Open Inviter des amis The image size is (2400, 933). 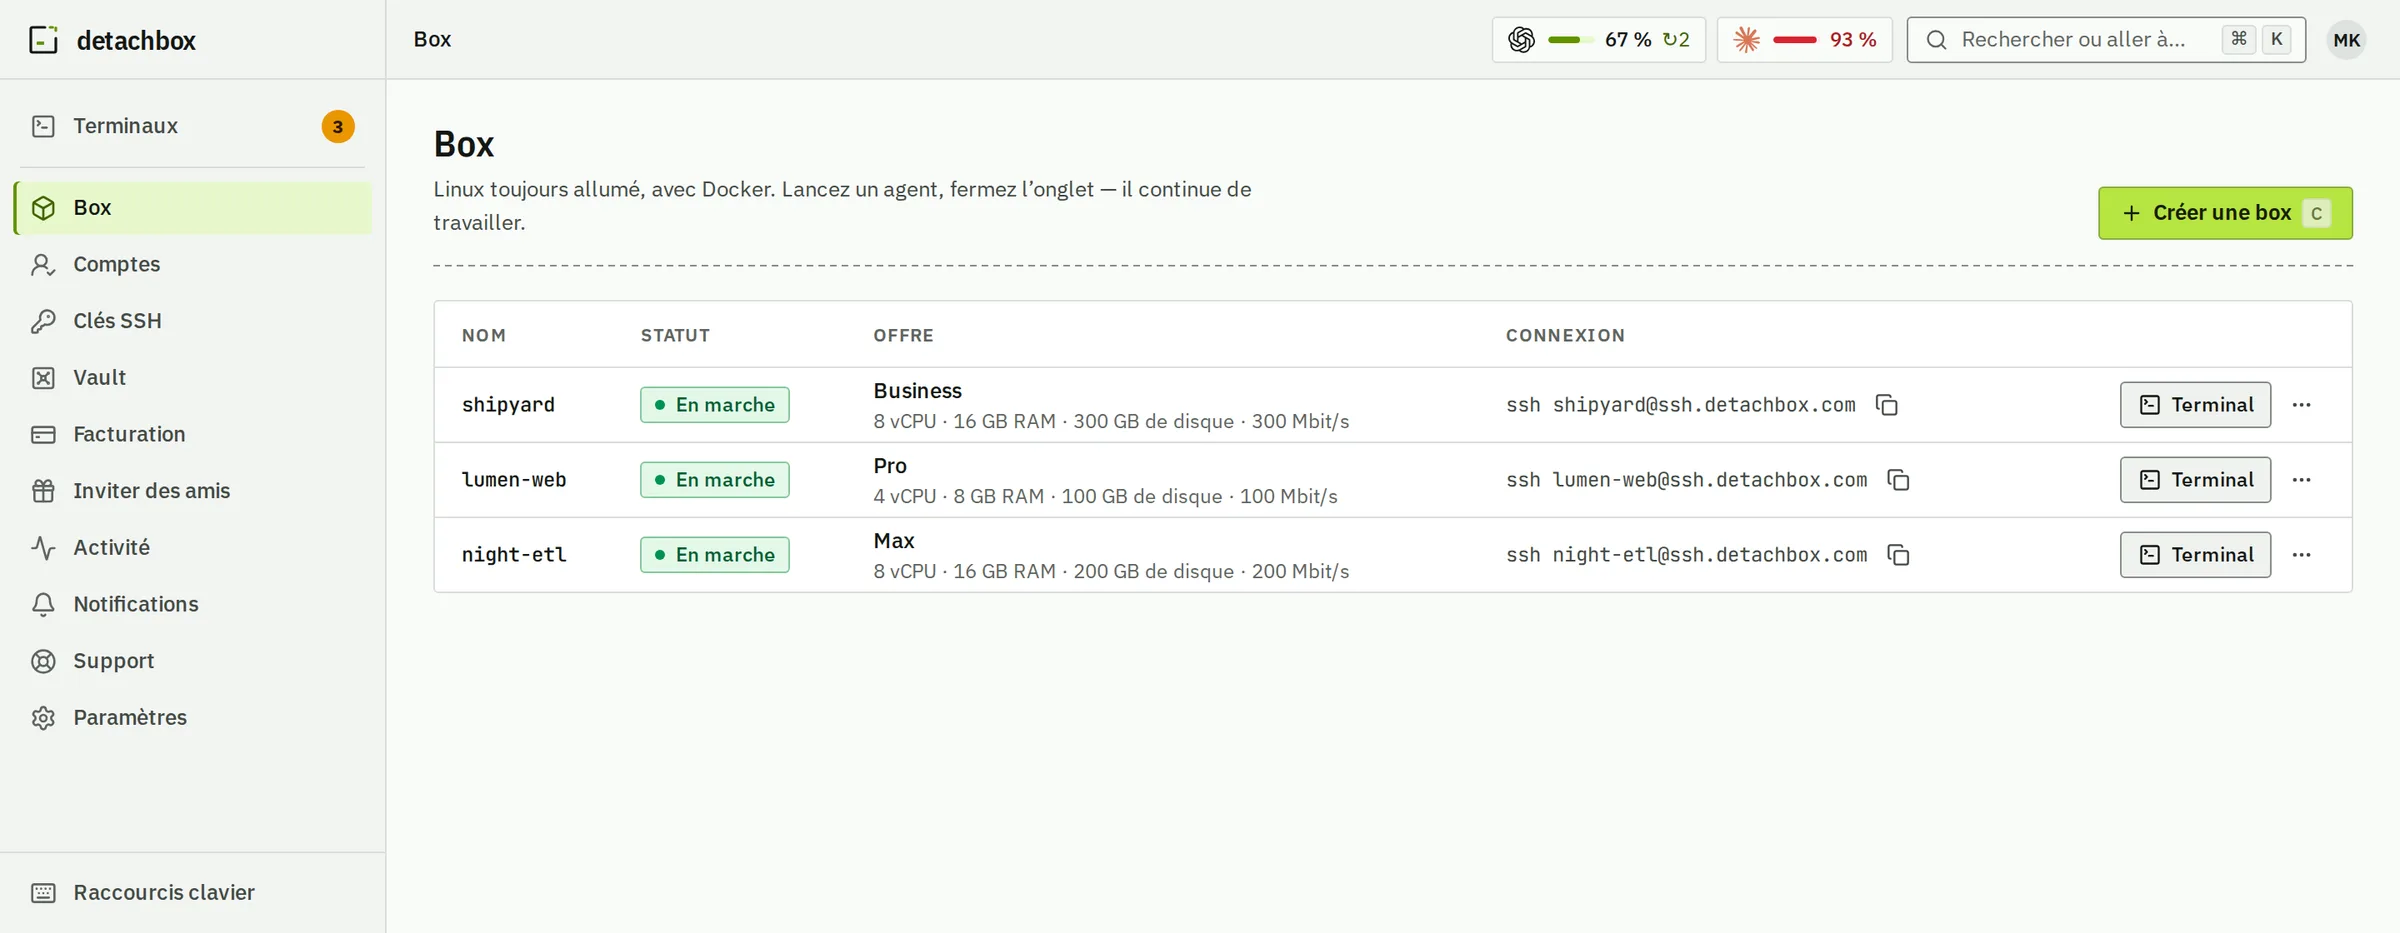[x=193, y=491]
